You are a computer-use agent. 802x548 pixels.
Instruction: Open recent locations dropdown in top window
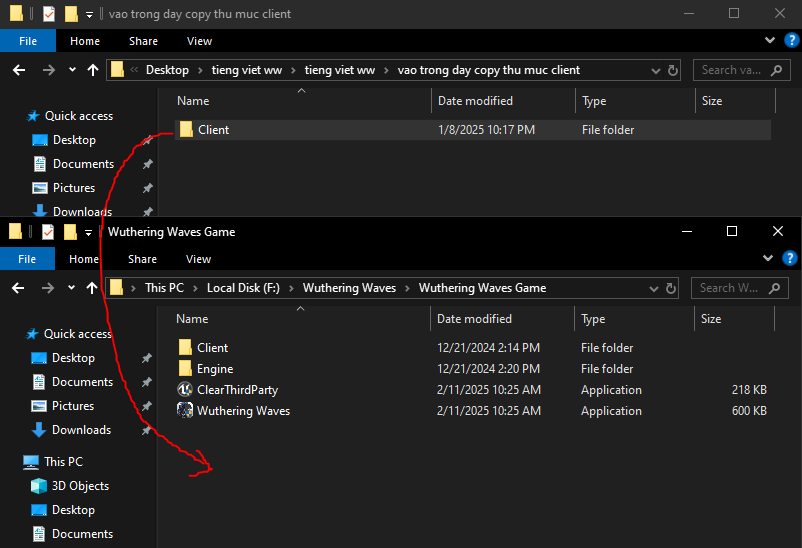pos(72,70)
